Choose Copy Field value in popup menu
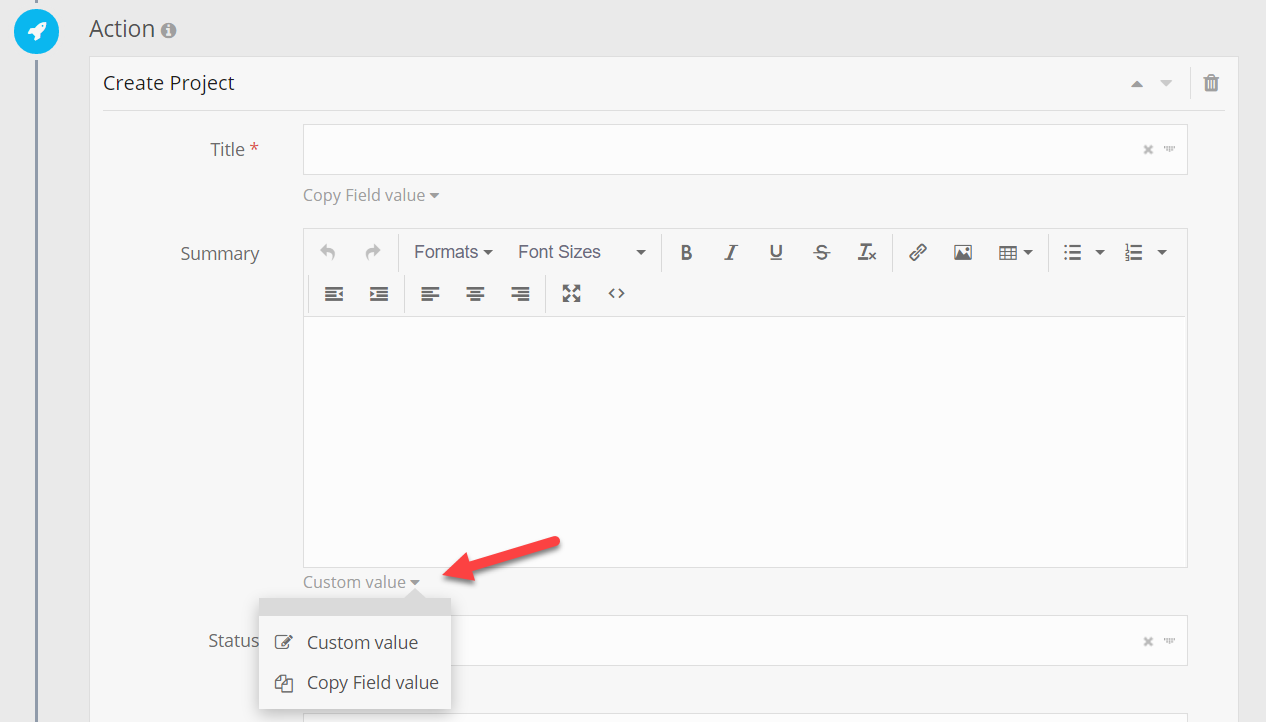The height and width of the screenshot is (722, 1266). [372, 683]
